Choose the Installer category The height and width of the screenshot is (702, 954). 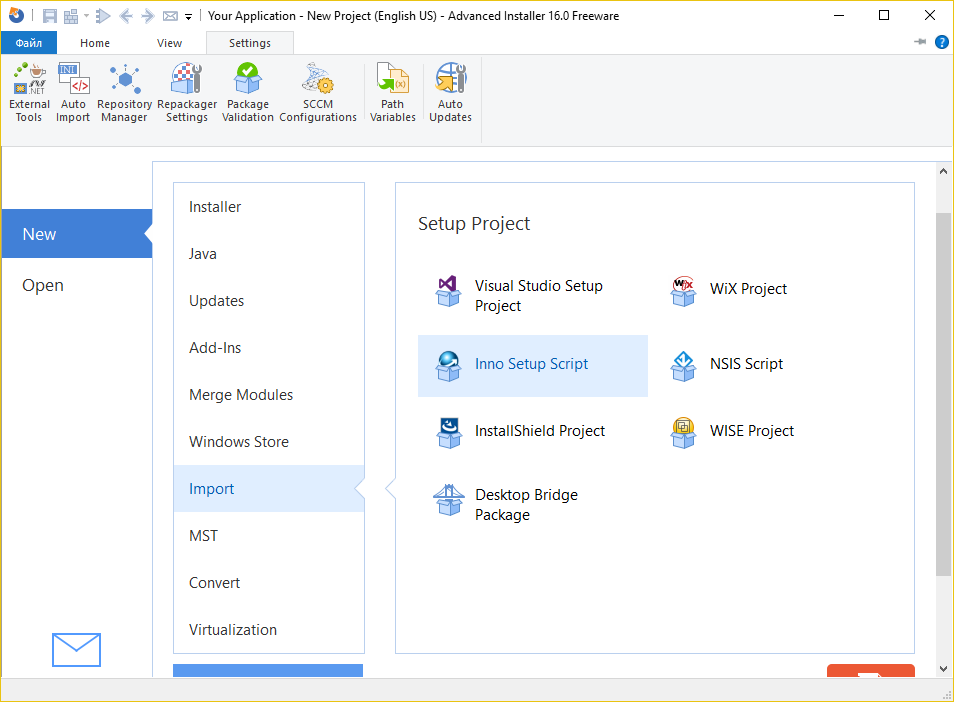click(269, 207)
